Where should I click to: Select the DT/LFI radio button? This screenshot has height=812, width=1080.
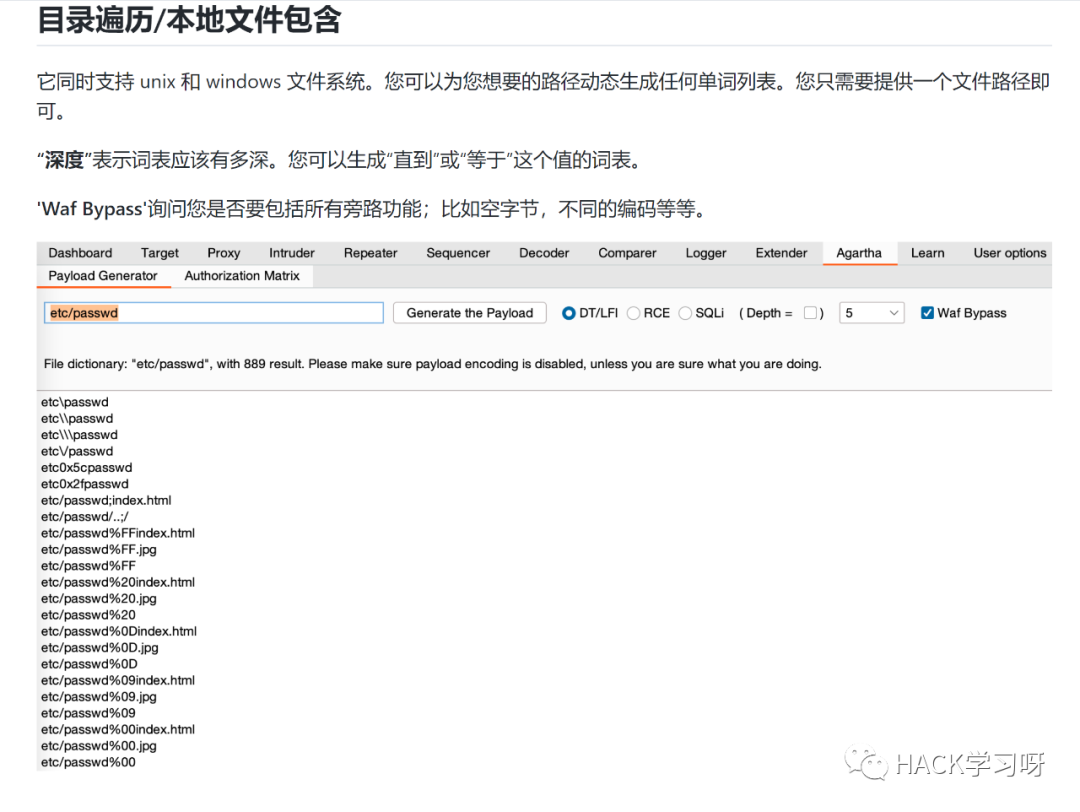click(568, 313)
